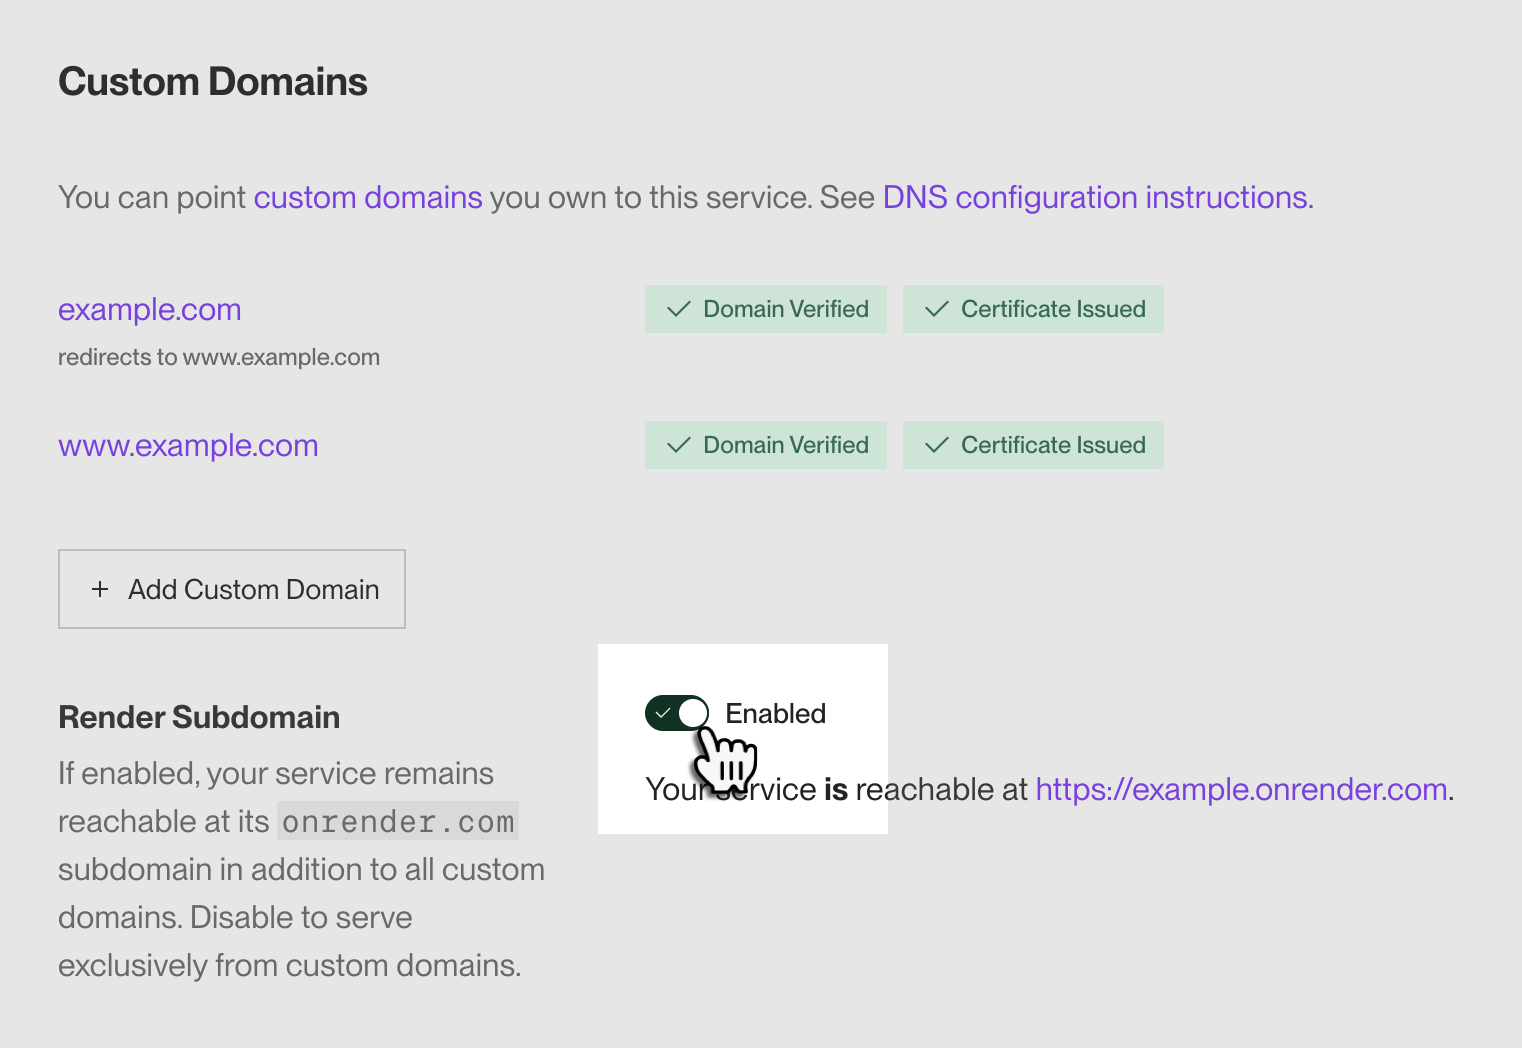Click the checkmark icon in example.com's Domain Verified badge
The height and width of the screenshot is (1048, 1522).
point(679,308)
